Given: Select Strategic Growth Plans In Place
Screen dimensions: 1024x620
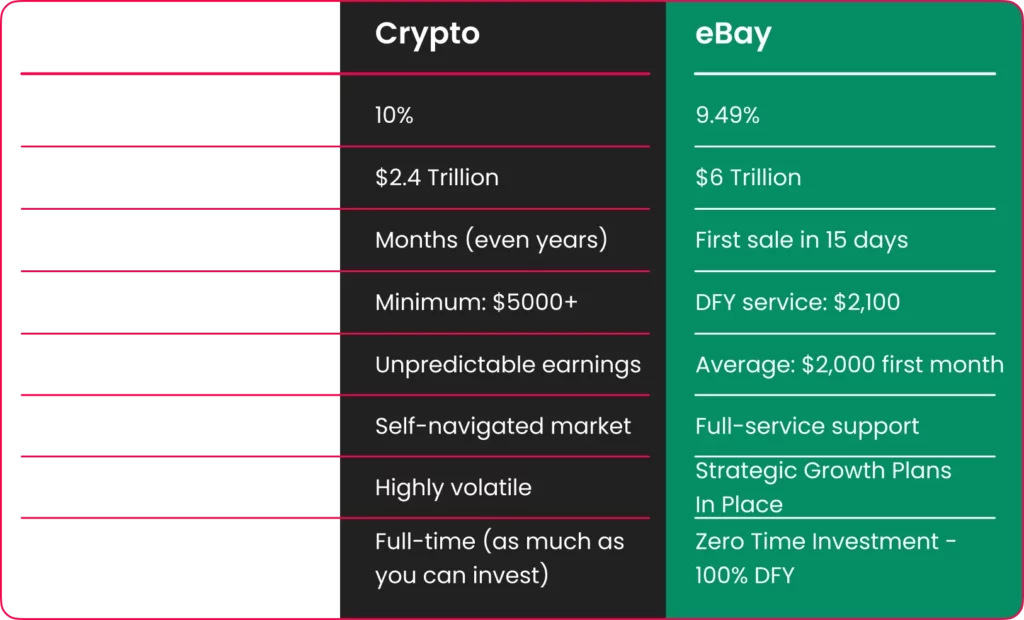Looking at the screenshot, I should tap(823, 487).
